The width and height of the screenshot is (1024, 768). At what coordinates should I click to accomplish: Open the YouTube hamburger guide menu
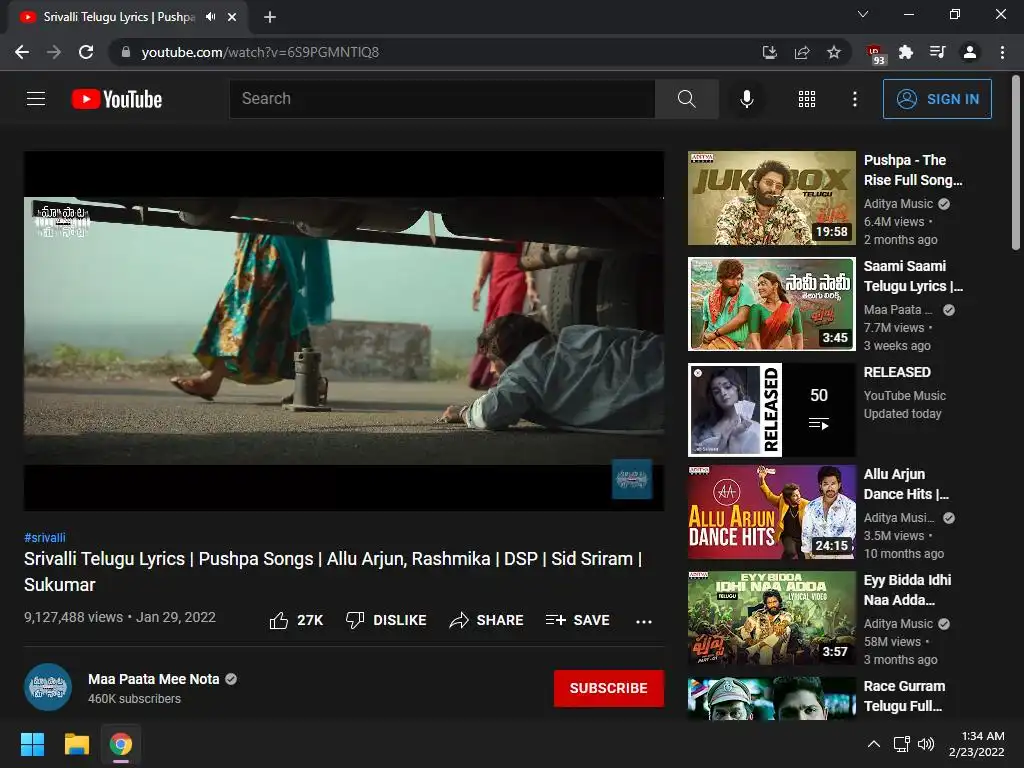point(36,99)
